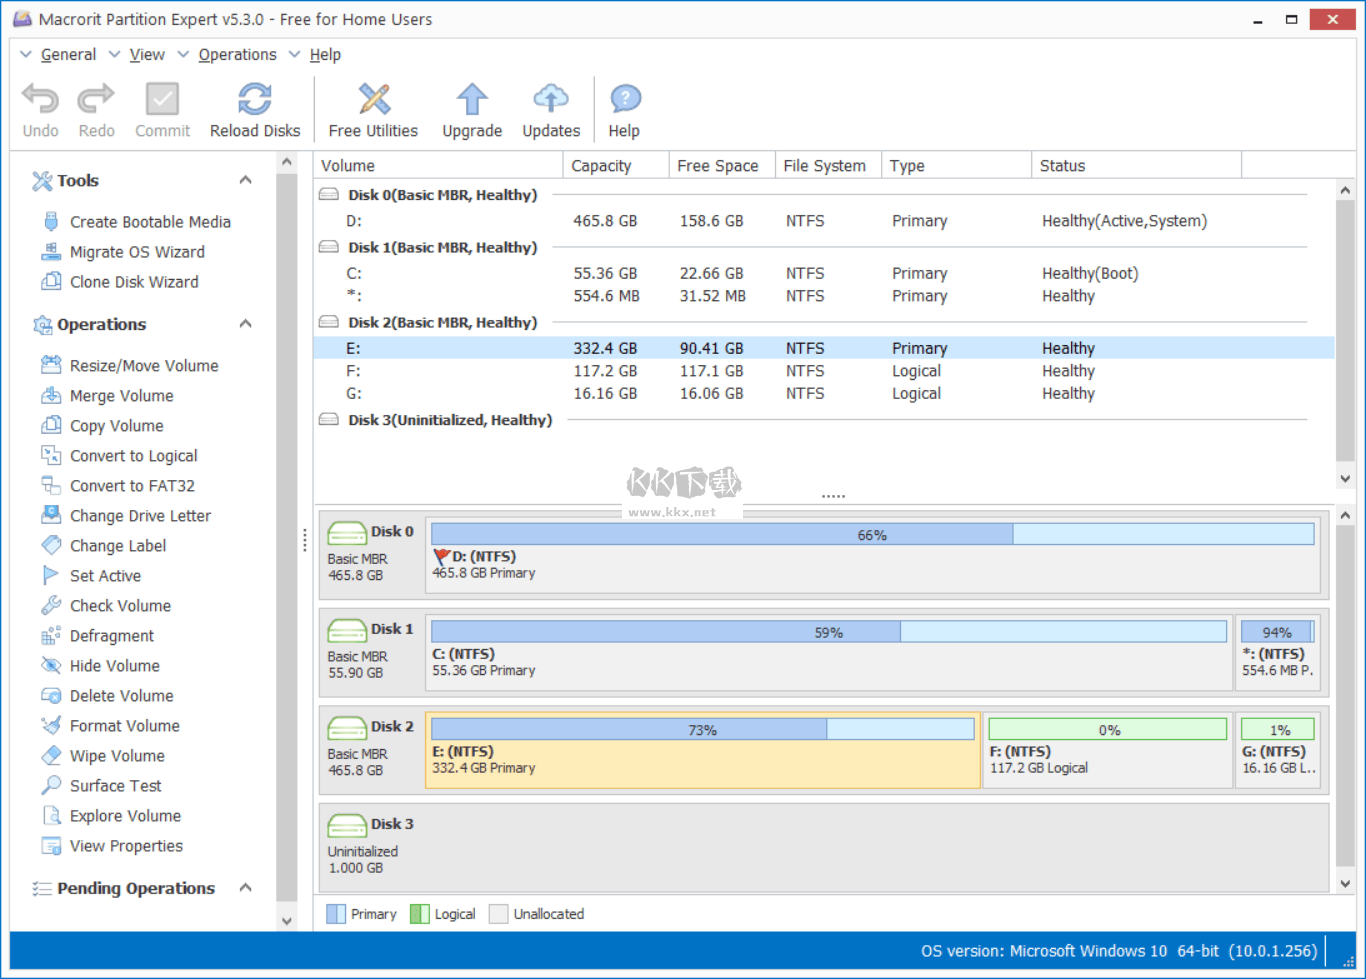Viewport: 1366px width, 979px height.
Task: Reload Disks using the toolbar icon
Action: click(x=255, y=99)
